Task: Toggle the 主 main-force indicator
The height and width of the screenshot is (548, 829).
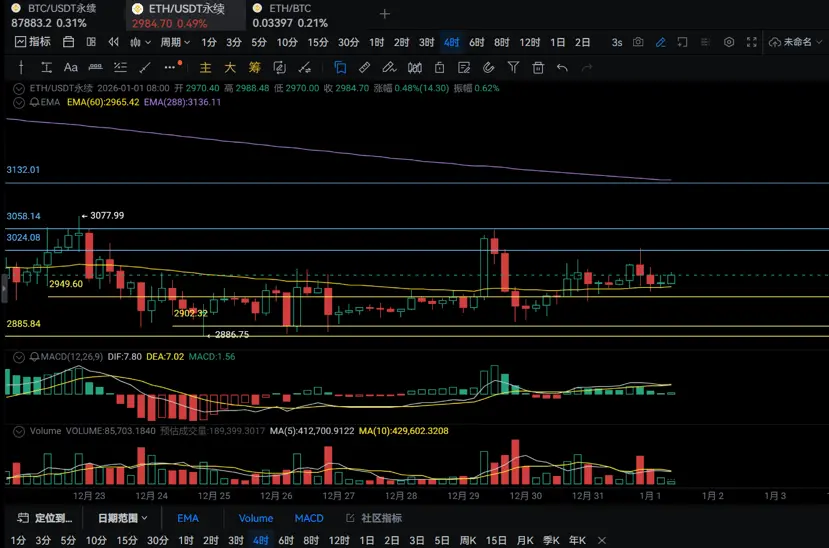Action: [x=205, y=67]
